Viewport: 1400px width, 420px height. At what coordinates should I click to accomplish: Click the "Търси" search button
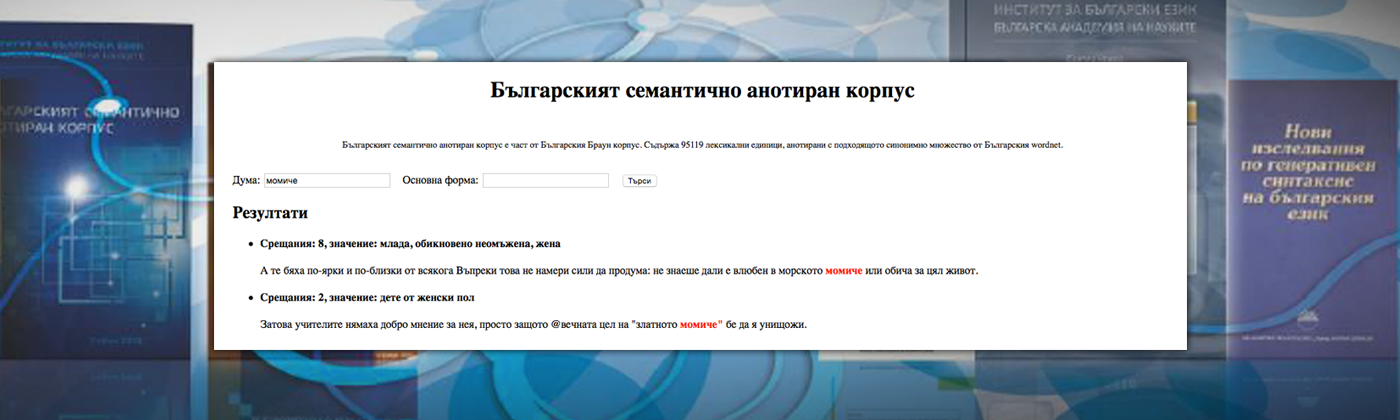click(x=639, y=181)
